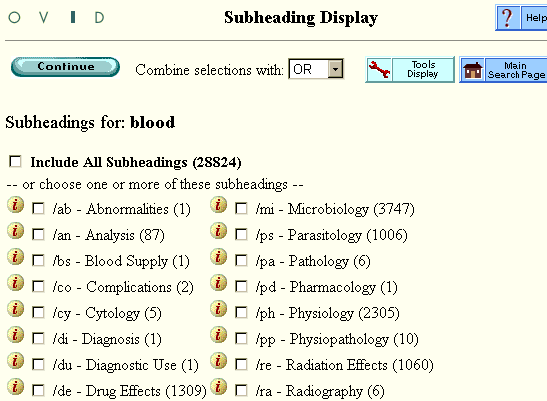
Task: Click the Continue button
Action: coord(66,67)
